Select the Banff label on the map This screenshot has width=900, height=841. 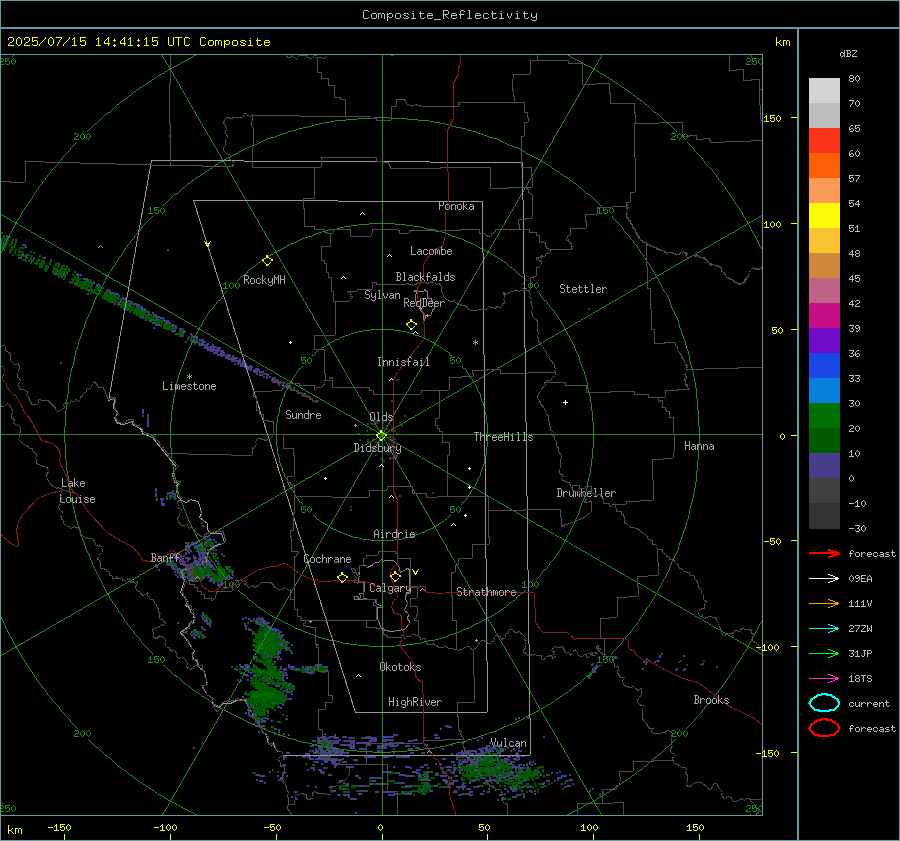click(165, 558)
